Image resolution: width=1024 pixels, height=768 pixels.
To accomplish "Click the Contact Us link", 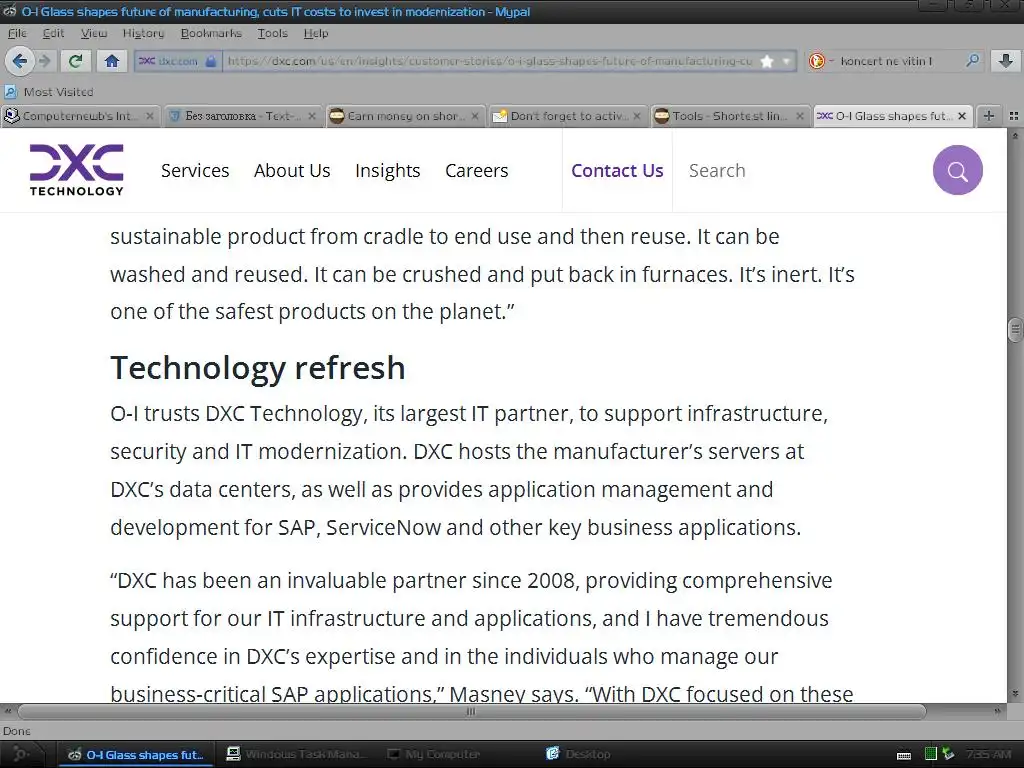I will [617, 170].
